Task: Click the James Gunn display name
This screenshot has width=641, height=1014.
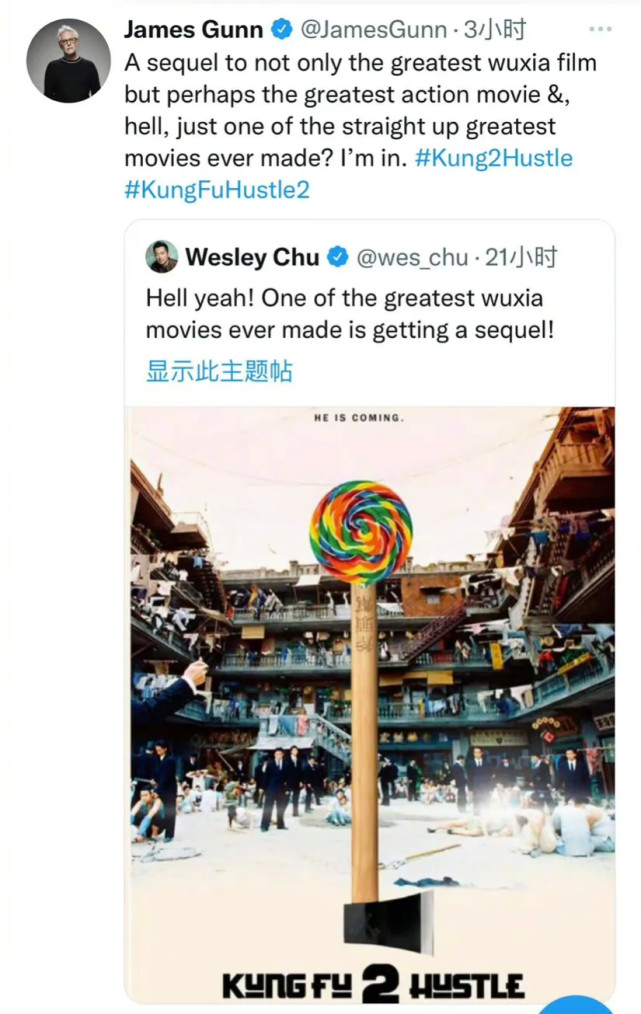Action: tap(193, 29)
